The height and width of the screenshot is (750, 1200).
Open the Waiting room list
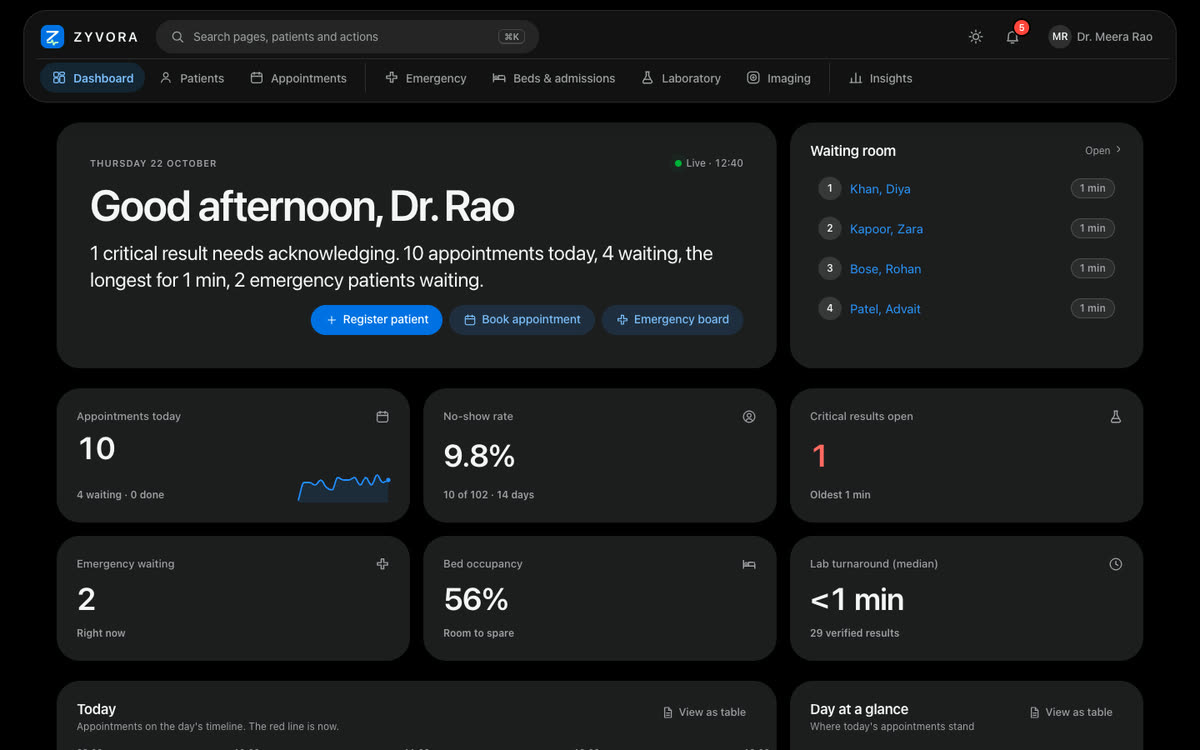pos(1103,151)
